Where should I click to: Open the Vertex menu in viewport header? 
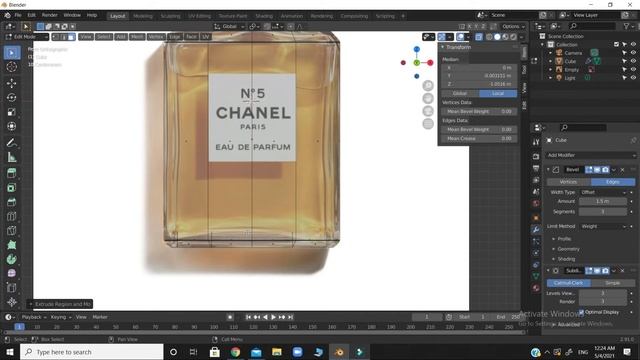(x=156, y=37)
